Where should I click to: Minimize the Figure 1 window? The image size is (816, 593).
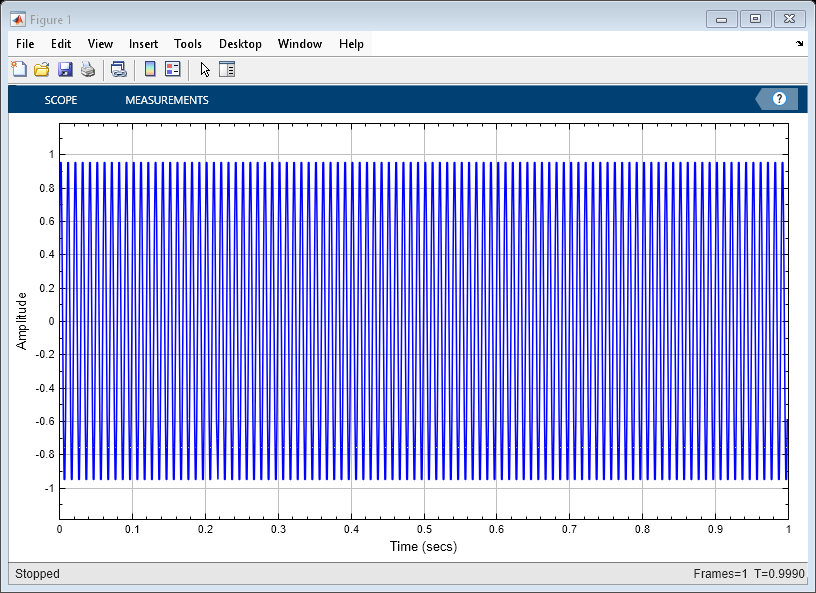[721, 20]
